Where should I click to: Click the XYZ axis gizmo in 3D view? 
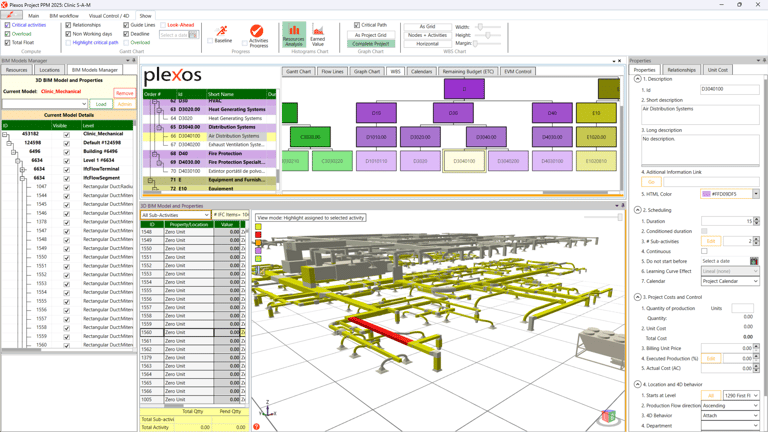click(267, 409)
